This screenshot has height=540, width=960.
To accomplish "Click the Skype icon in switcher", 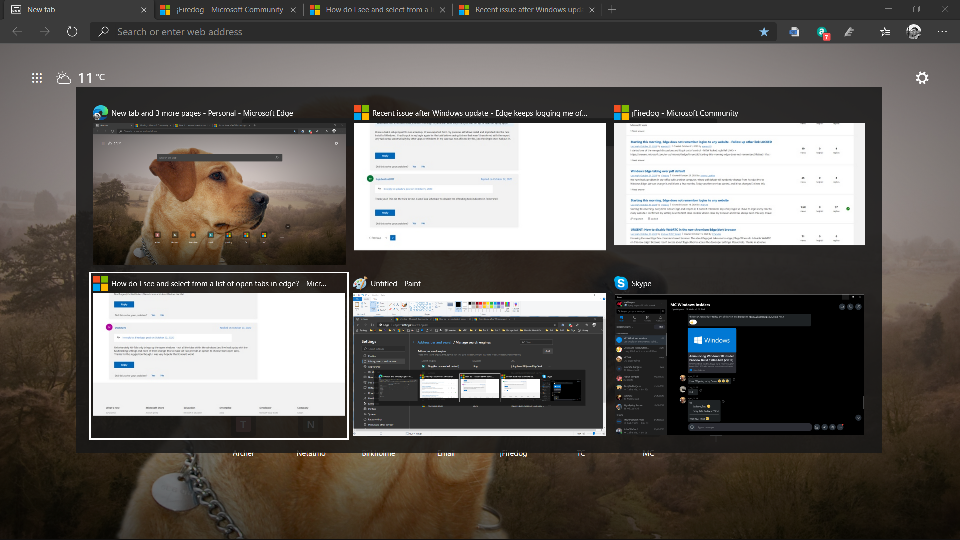I will [621, 283].
